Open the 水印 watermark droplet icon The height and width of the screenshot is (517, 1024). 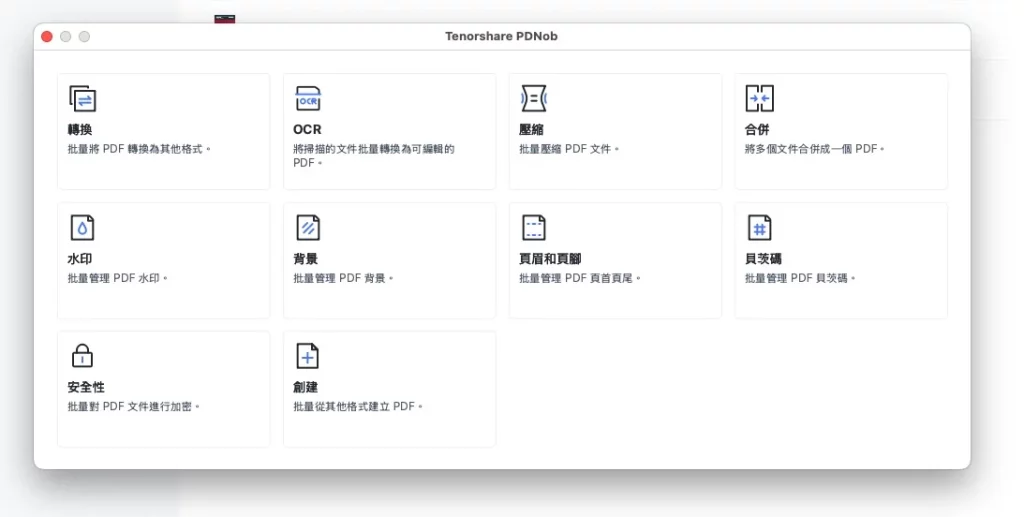click(x=82, y=228)
